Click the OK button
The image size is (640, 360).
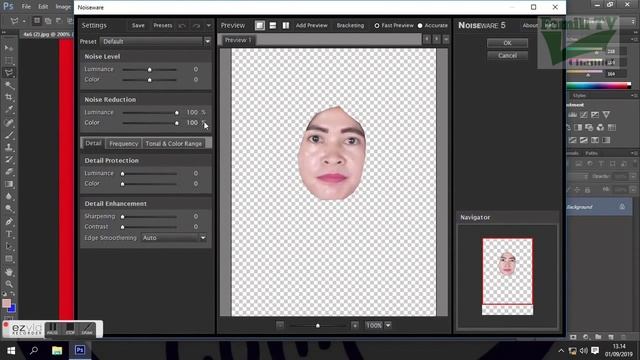507,43
